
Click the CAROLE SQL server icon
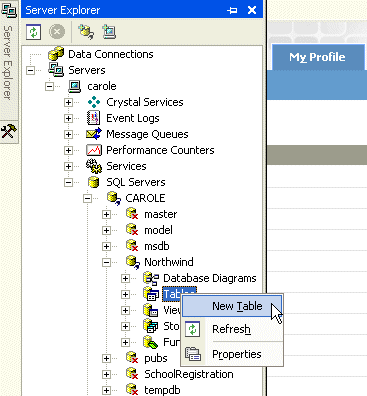pos(113,198)
